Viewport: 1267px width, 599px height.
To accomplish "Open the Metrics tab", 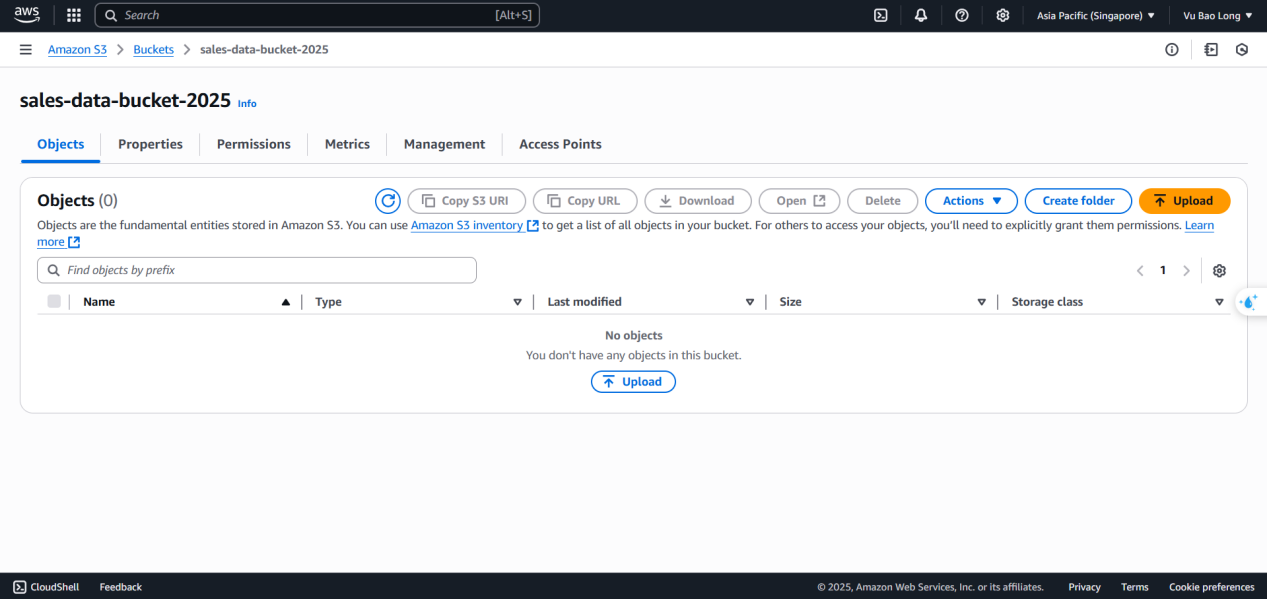I will [347, 144].
